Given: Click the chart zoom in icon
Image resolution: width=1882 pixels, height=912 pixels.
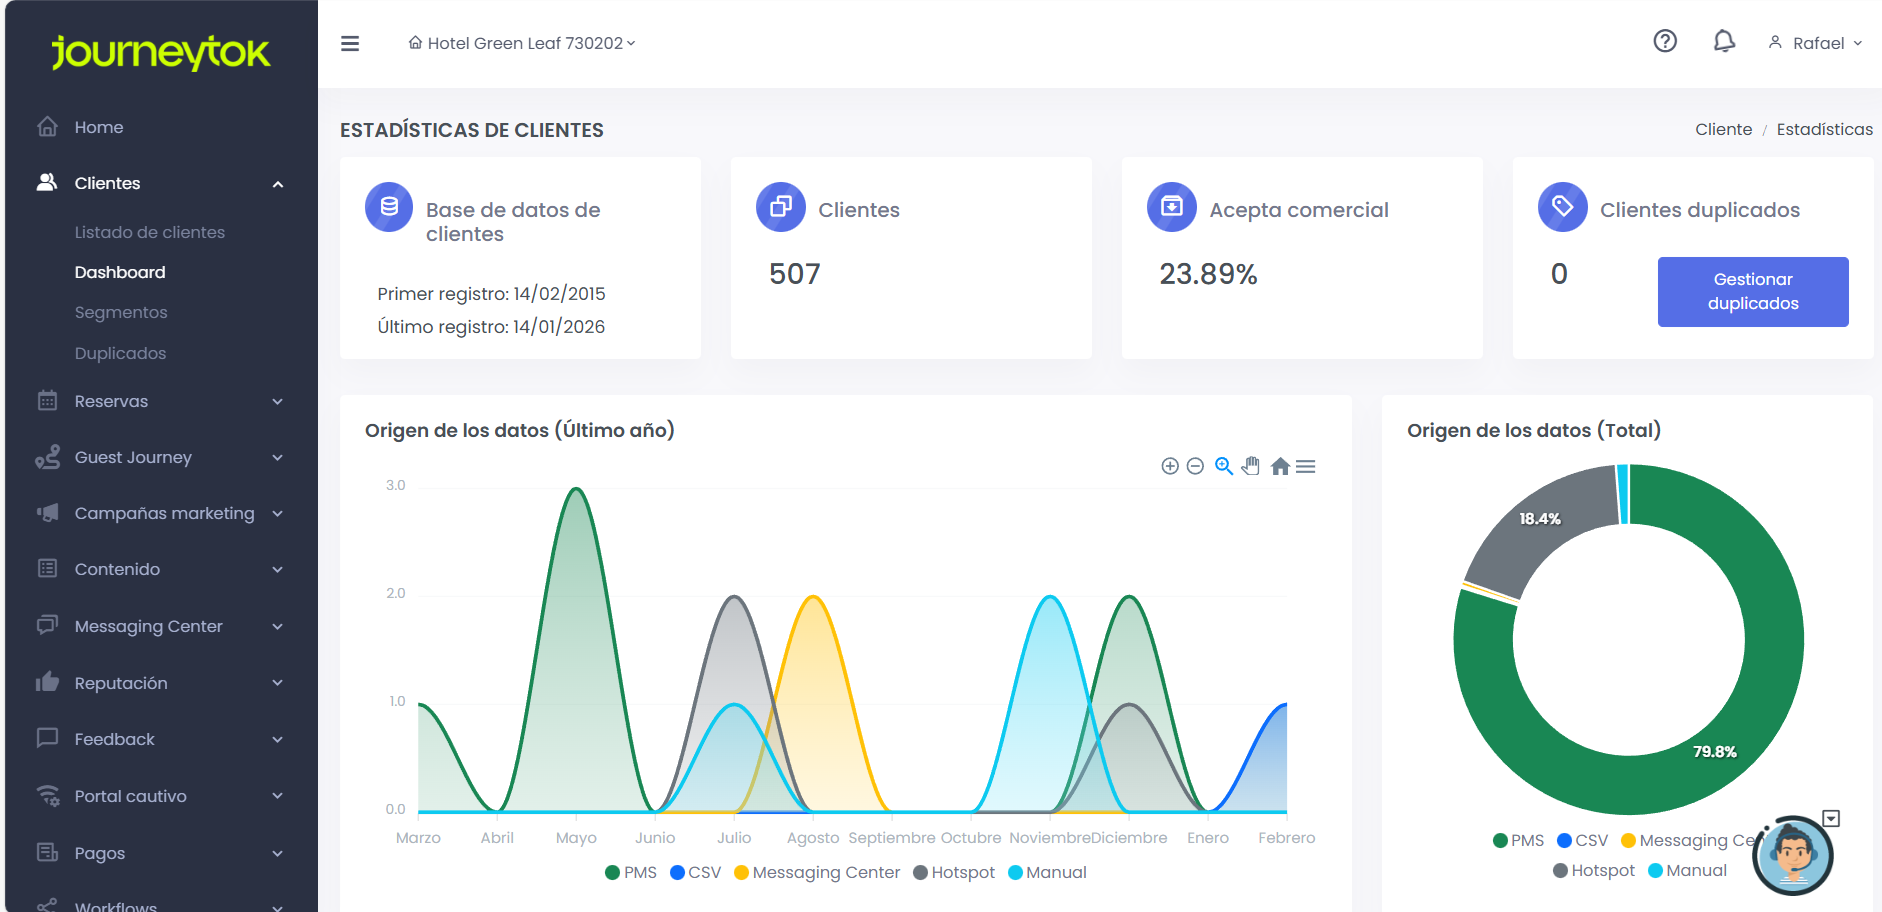Looking at the screenshot, I should click(1170, 466).
